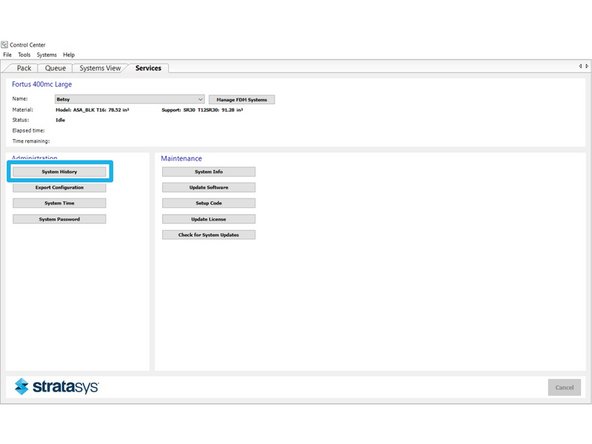Viewport: 592px width, 444px height.
Task: Open the System History log
Action: tap(59, 172)
